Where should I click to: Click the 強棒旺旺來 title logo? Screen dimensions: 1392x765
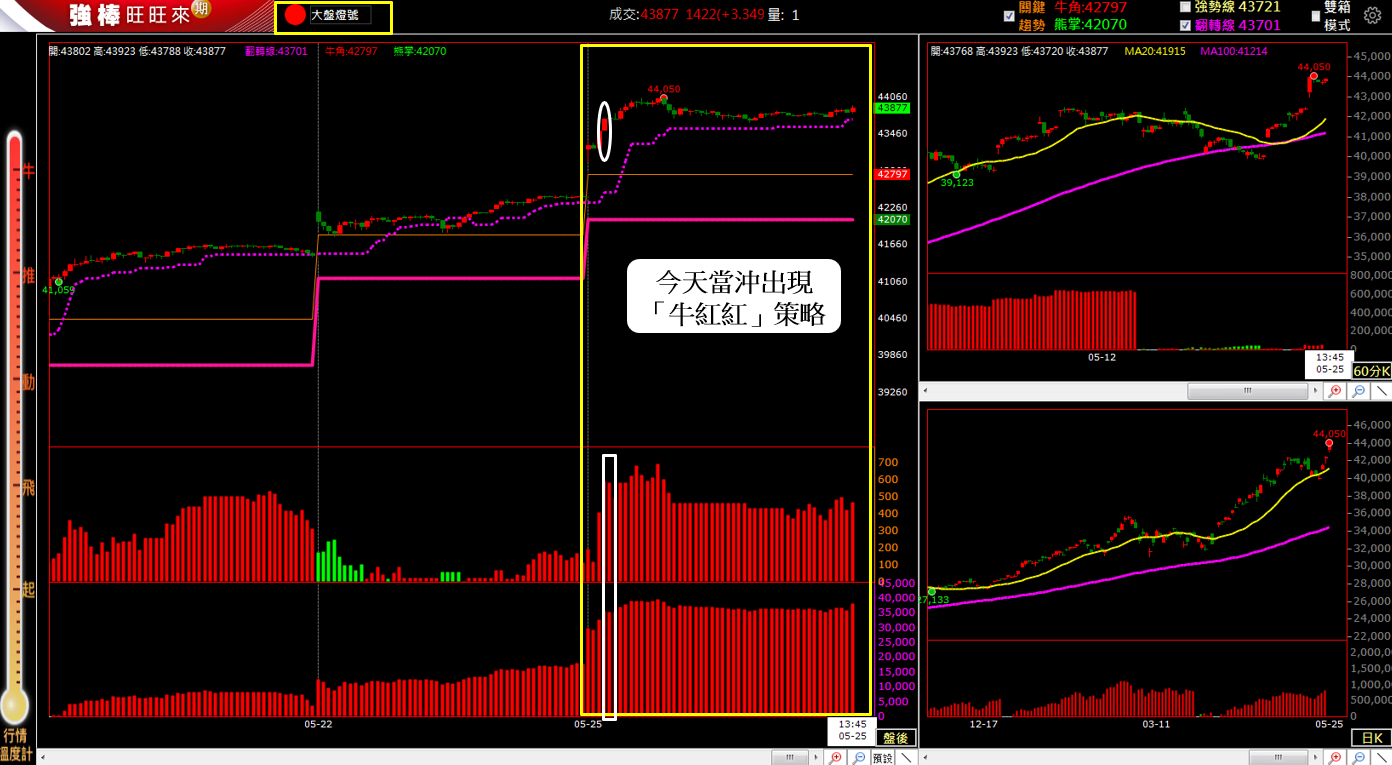[x=128, y=15]
